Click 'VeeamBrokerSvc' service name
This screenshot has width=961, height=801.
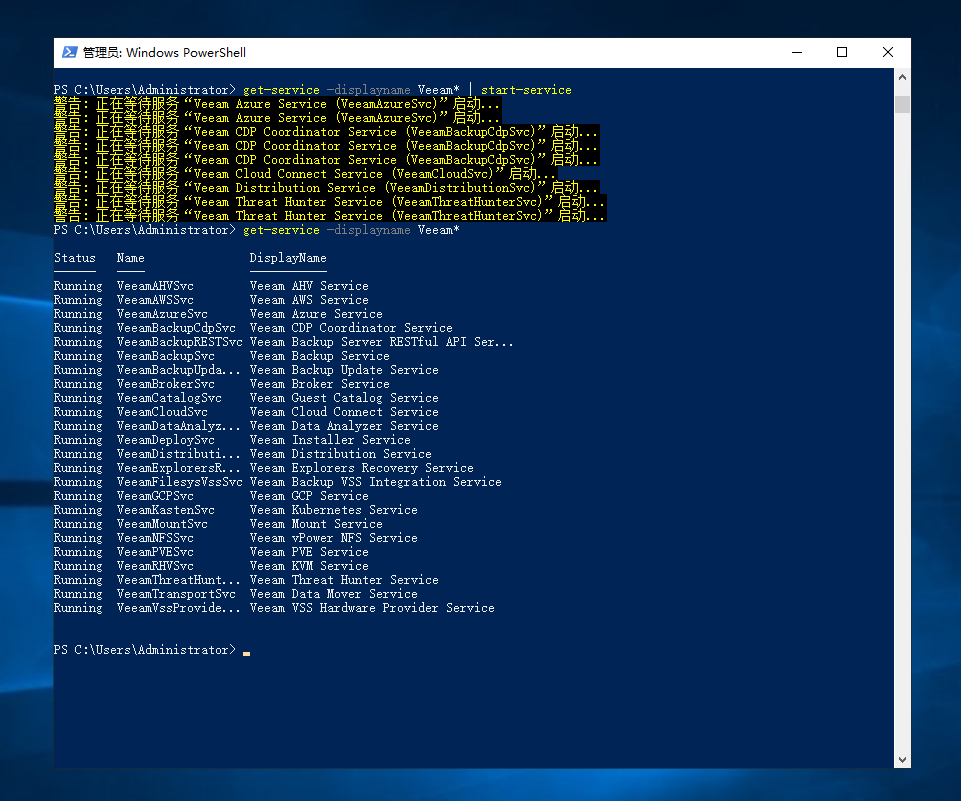click(165, 384)
